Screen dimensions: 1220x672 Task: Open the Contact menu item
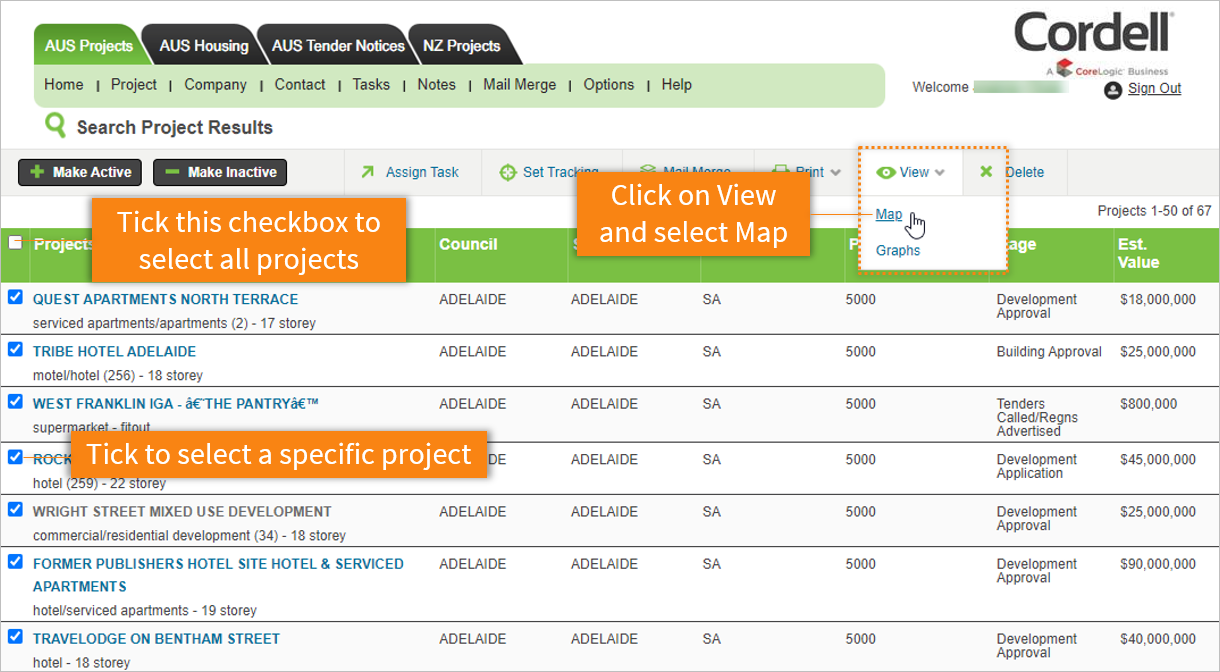tap(300, 85)
